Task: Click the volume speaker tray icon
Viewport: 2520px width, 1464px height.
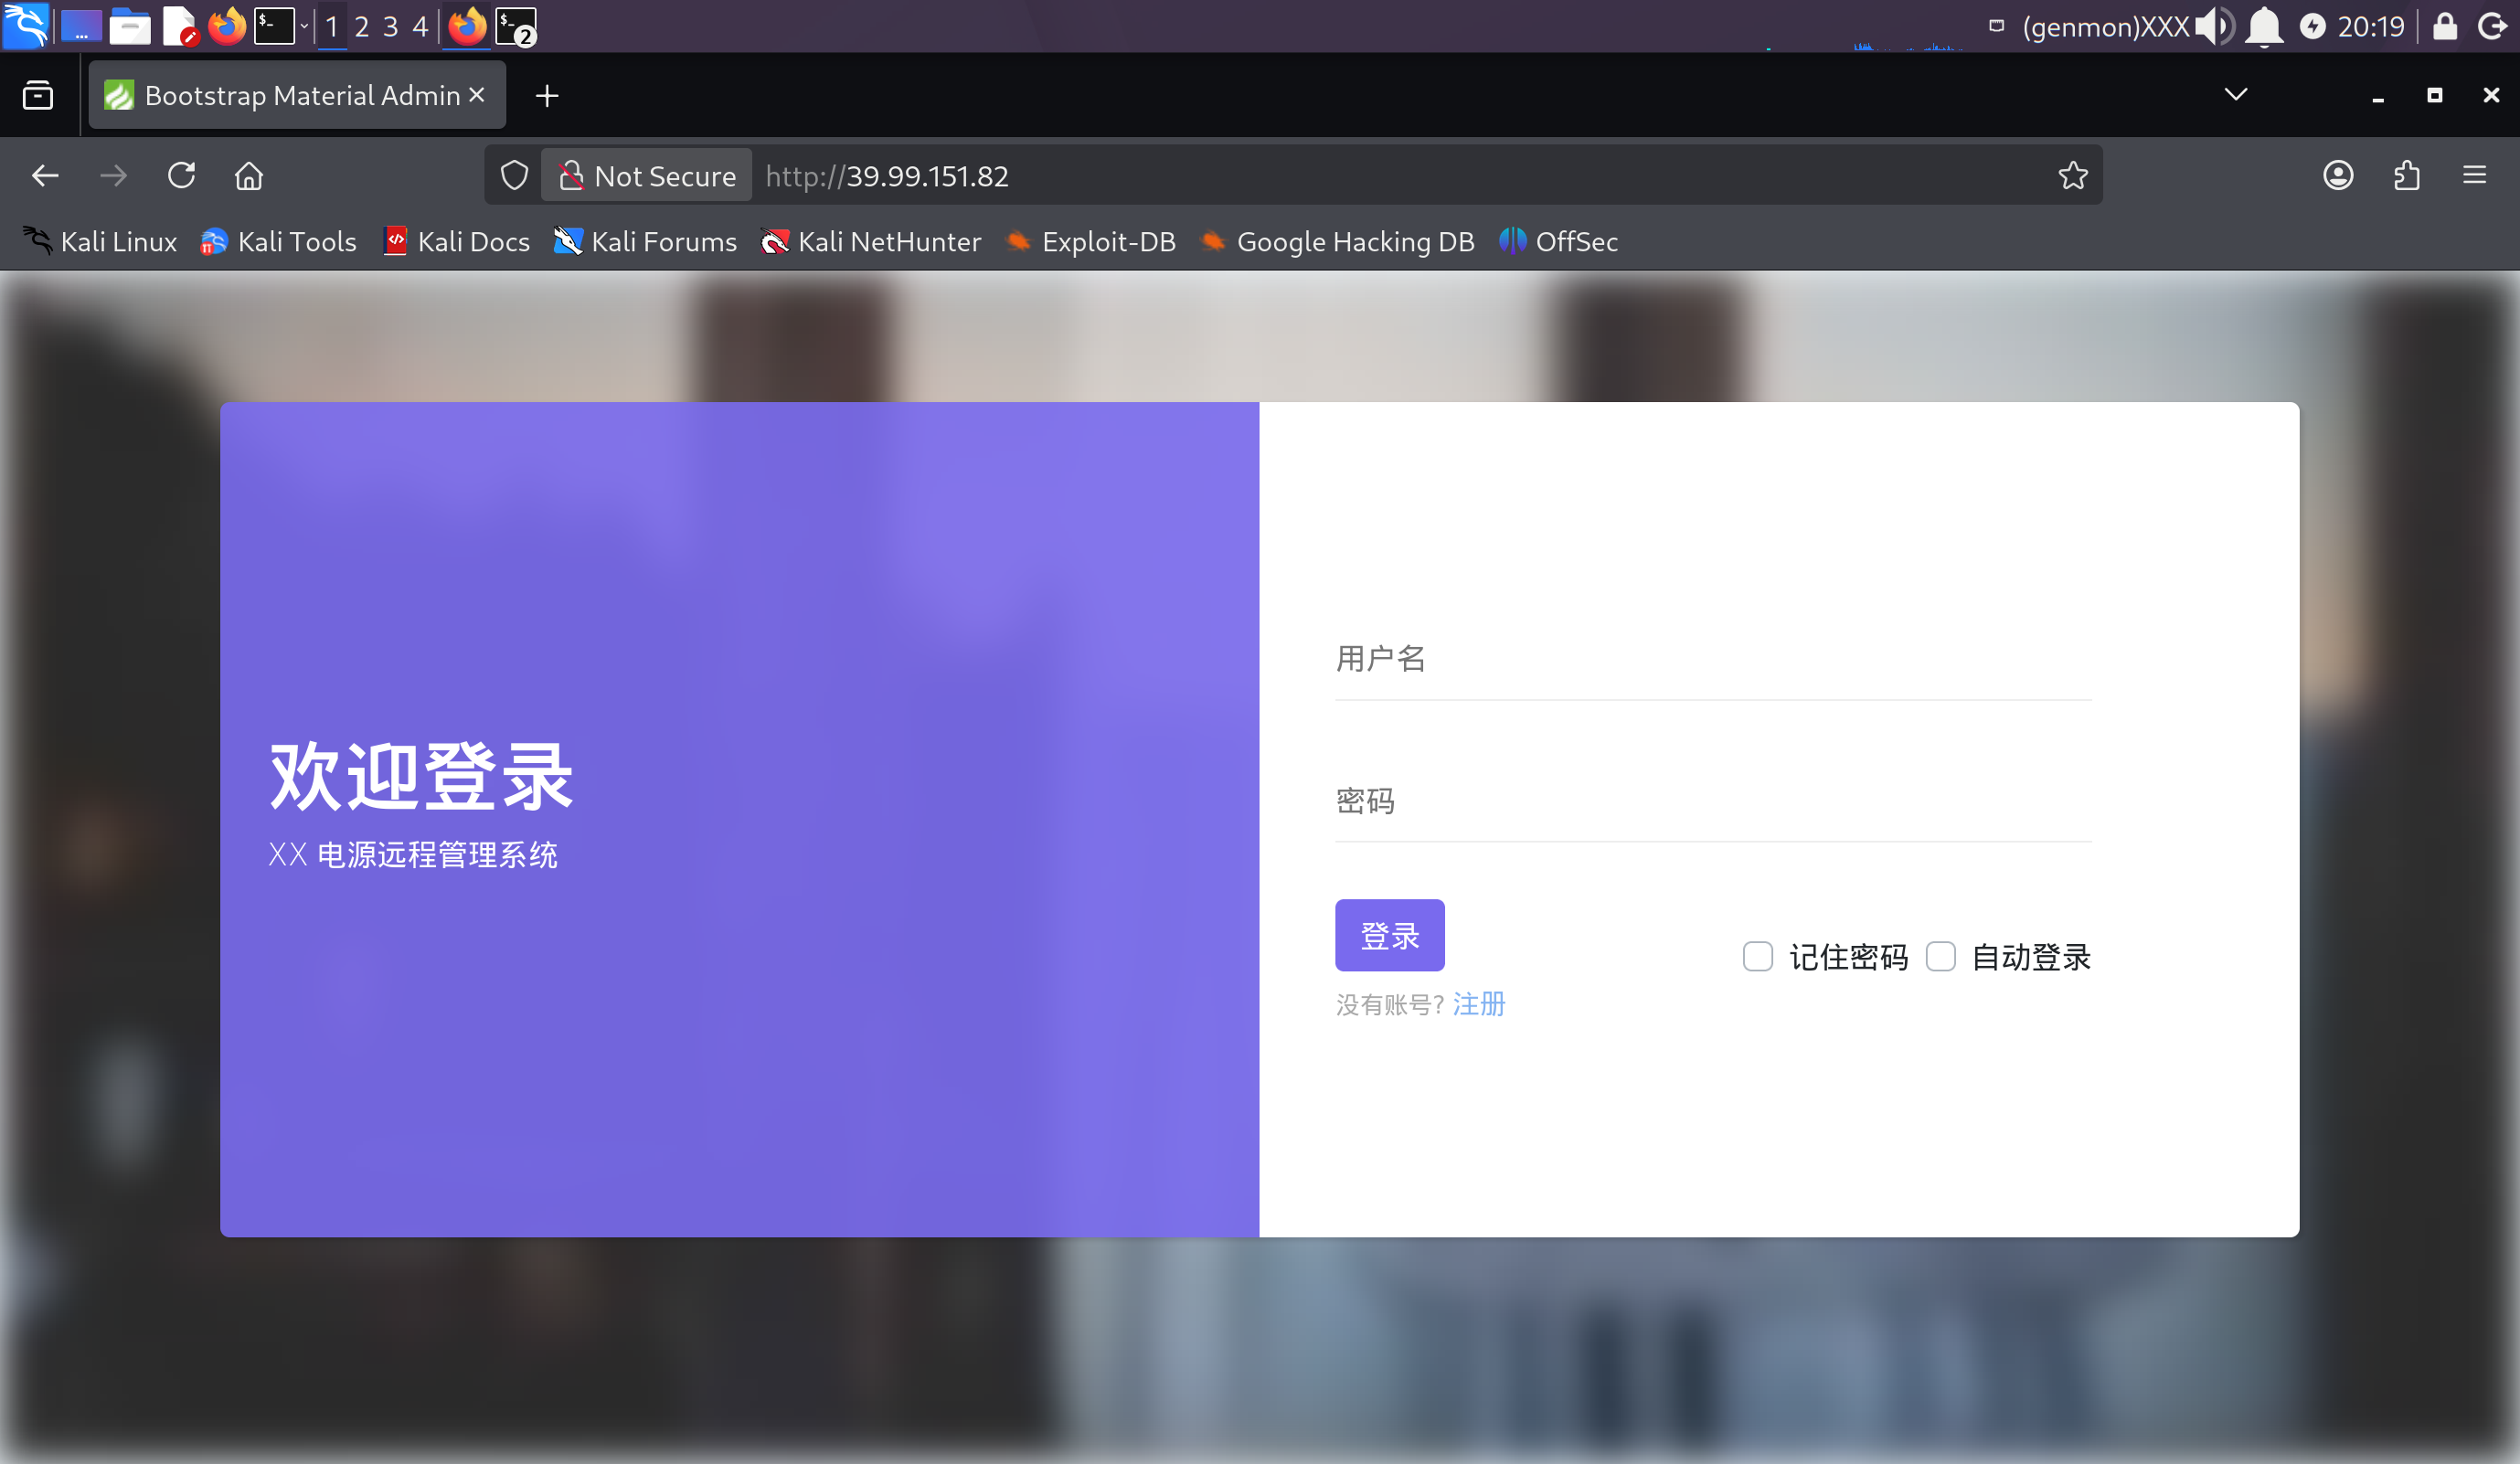Action: pos(2214,26)
